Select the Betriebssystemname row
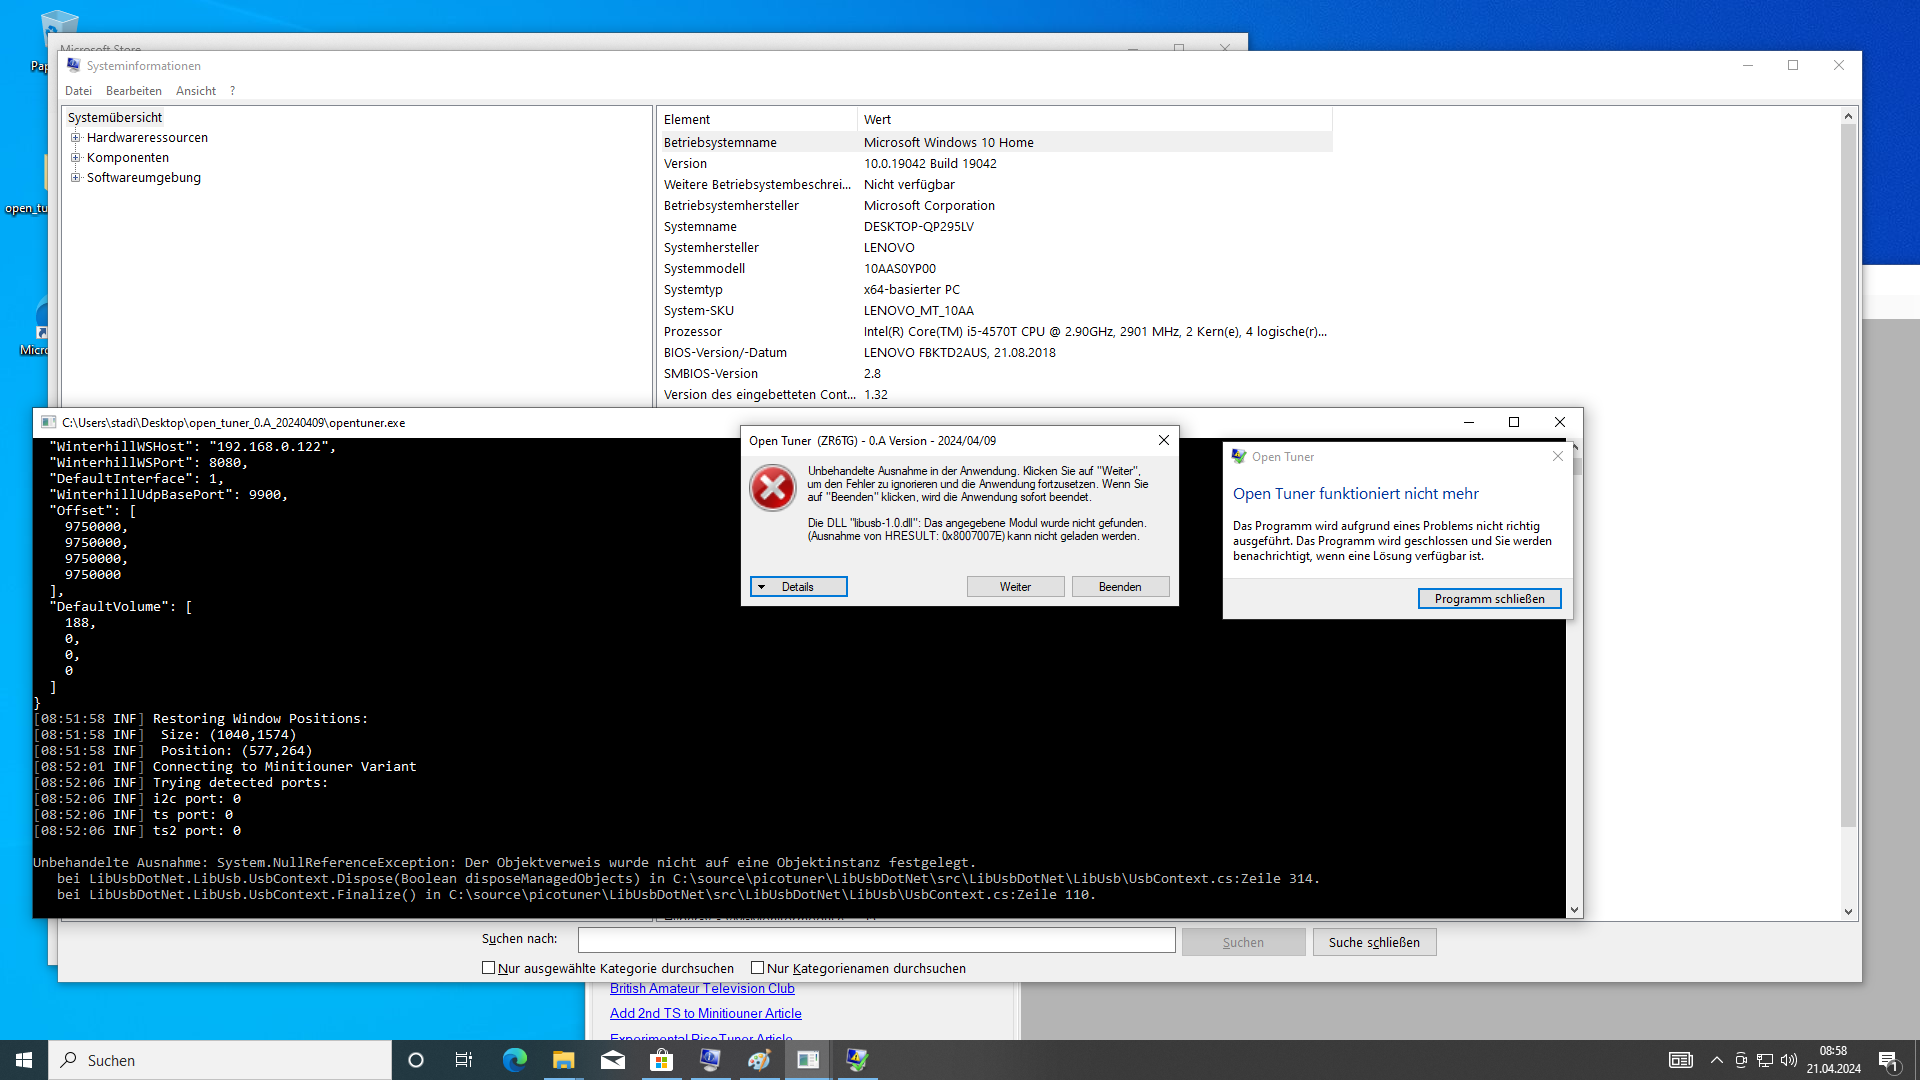1920x1080 pixels. 995,143
